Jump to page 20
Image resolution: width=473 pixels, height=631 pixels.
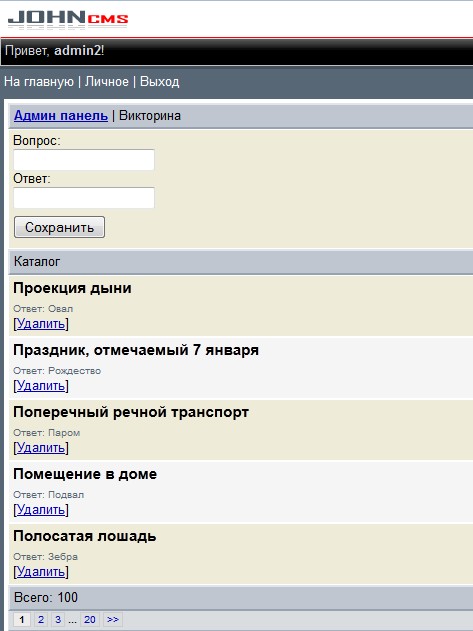pyautogui.click(x=90, y=619)
